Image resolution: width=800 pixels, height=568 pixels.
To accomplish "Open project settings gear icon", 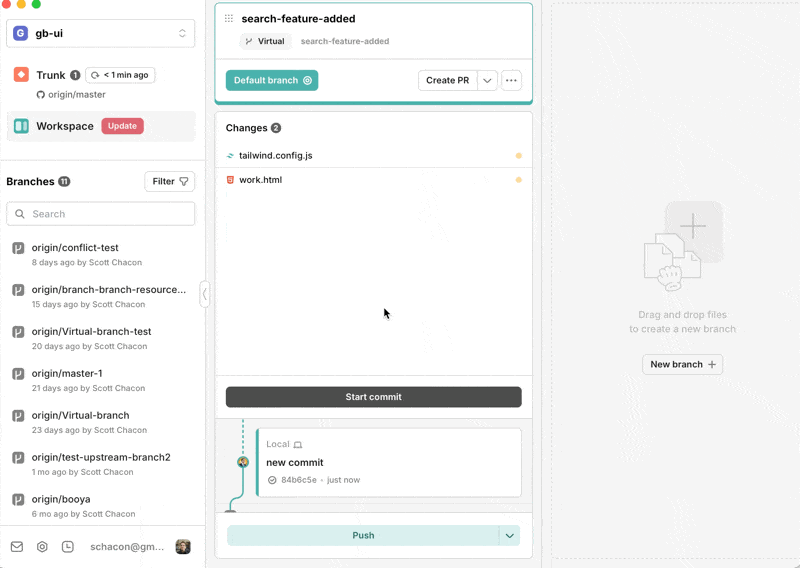I will click(x=42, y=547).
